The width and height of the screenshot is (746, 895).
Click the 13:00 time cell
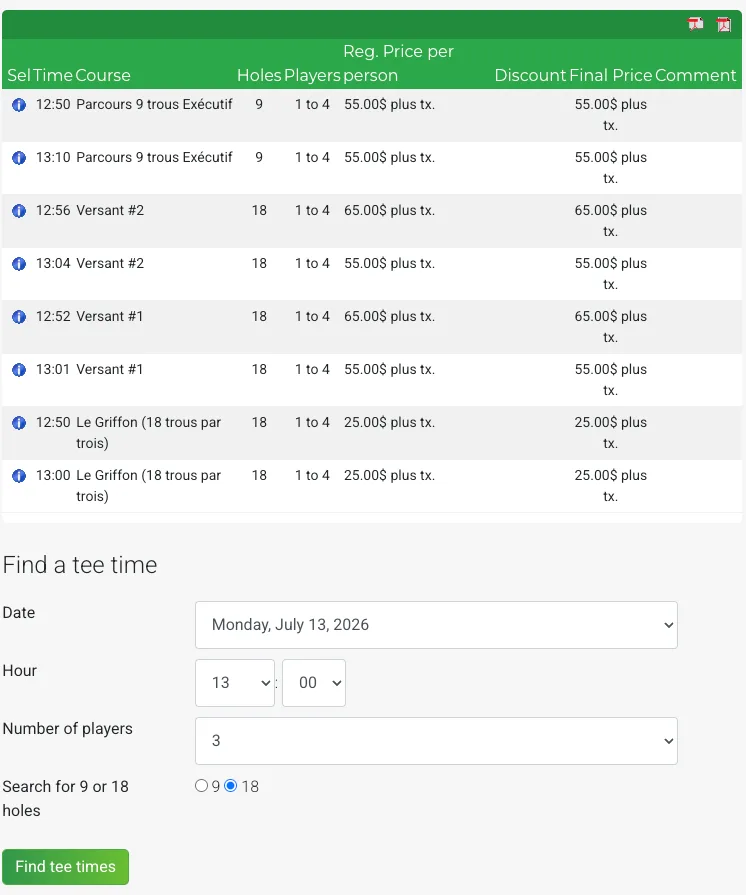(x=53, y=476)
